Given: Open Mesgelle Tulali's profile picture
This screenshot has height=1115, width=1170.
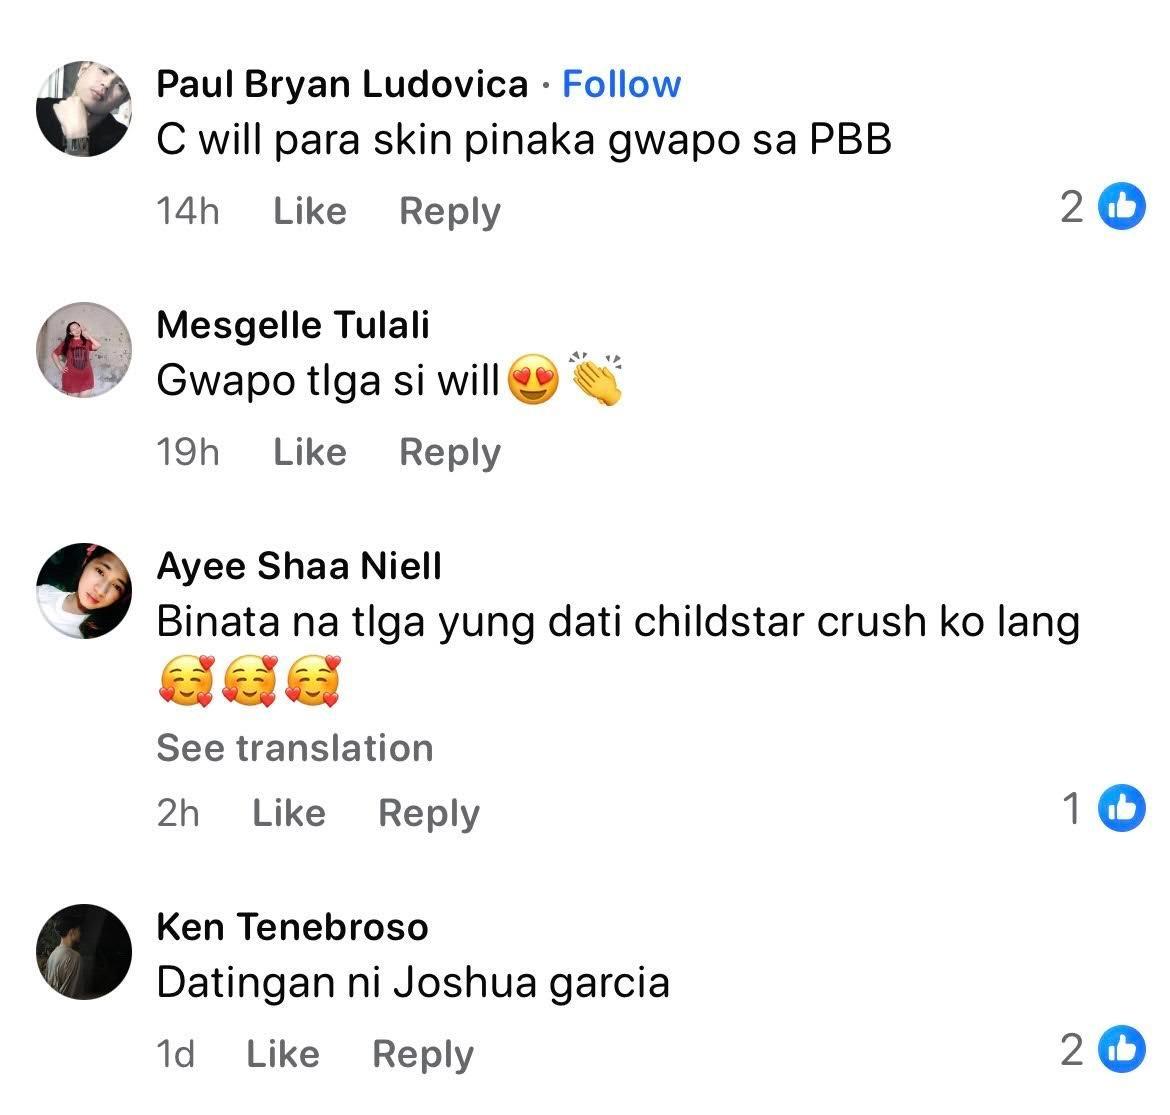Looking at the screenshot, I should pyautogui.click(x=84, y=350).
